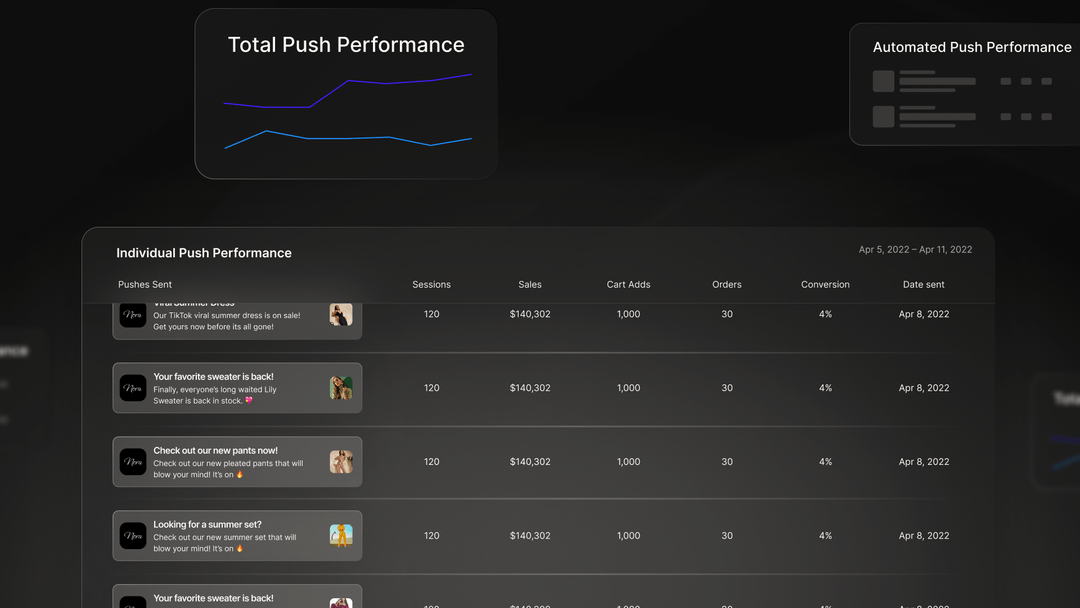Open 'Check out our new pants now!' push
Image resolution: width=1080 pixels, height=608 pixels.
point(238,462)
